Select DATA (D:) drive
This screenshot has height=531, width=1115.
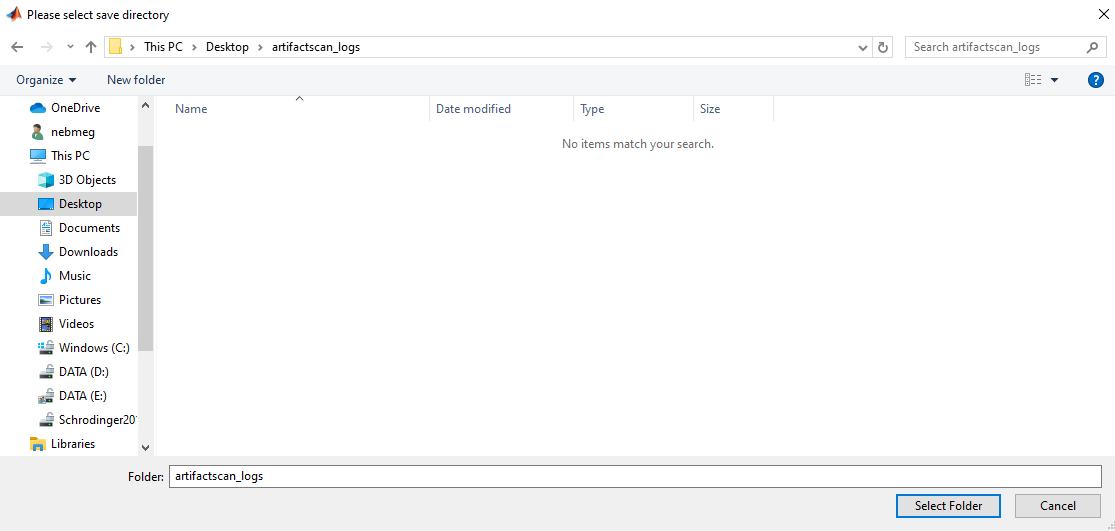84,372
